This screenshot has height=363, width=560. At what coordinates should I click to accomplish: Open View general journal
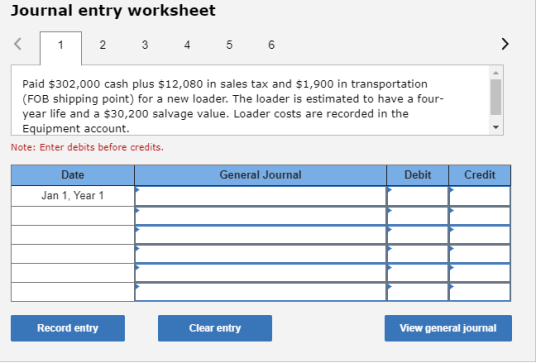[448, 328]
